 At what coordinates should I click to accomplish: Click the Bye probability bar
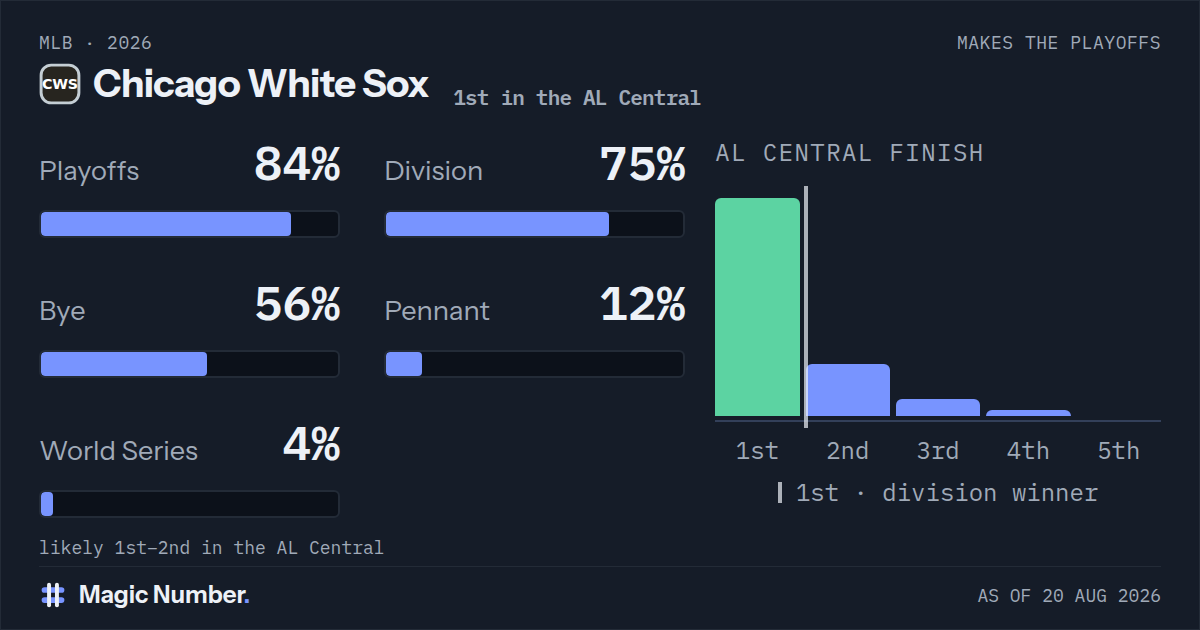[189, 364]
